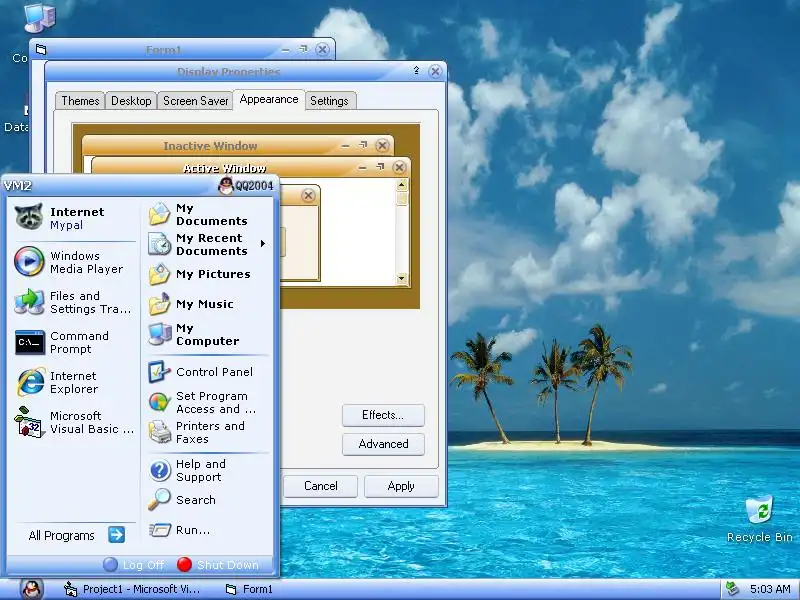Switch to the Settings tab
Image resolution: width=800 pixels, height=600 pixels.
[329, 101]
